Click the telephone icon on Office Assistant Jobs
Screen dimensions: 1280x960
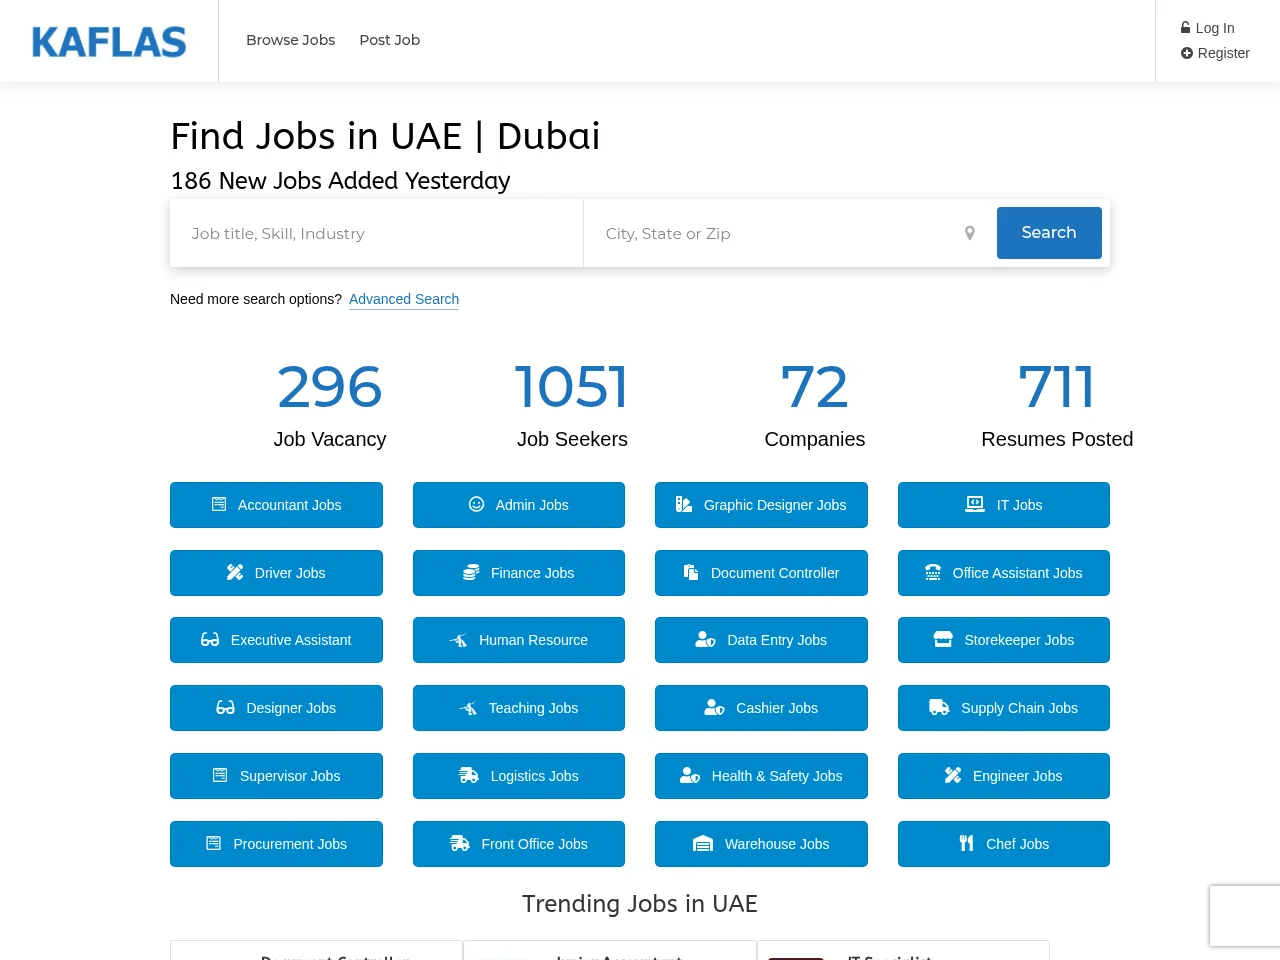pyautogui.click(x=933, y=572)
